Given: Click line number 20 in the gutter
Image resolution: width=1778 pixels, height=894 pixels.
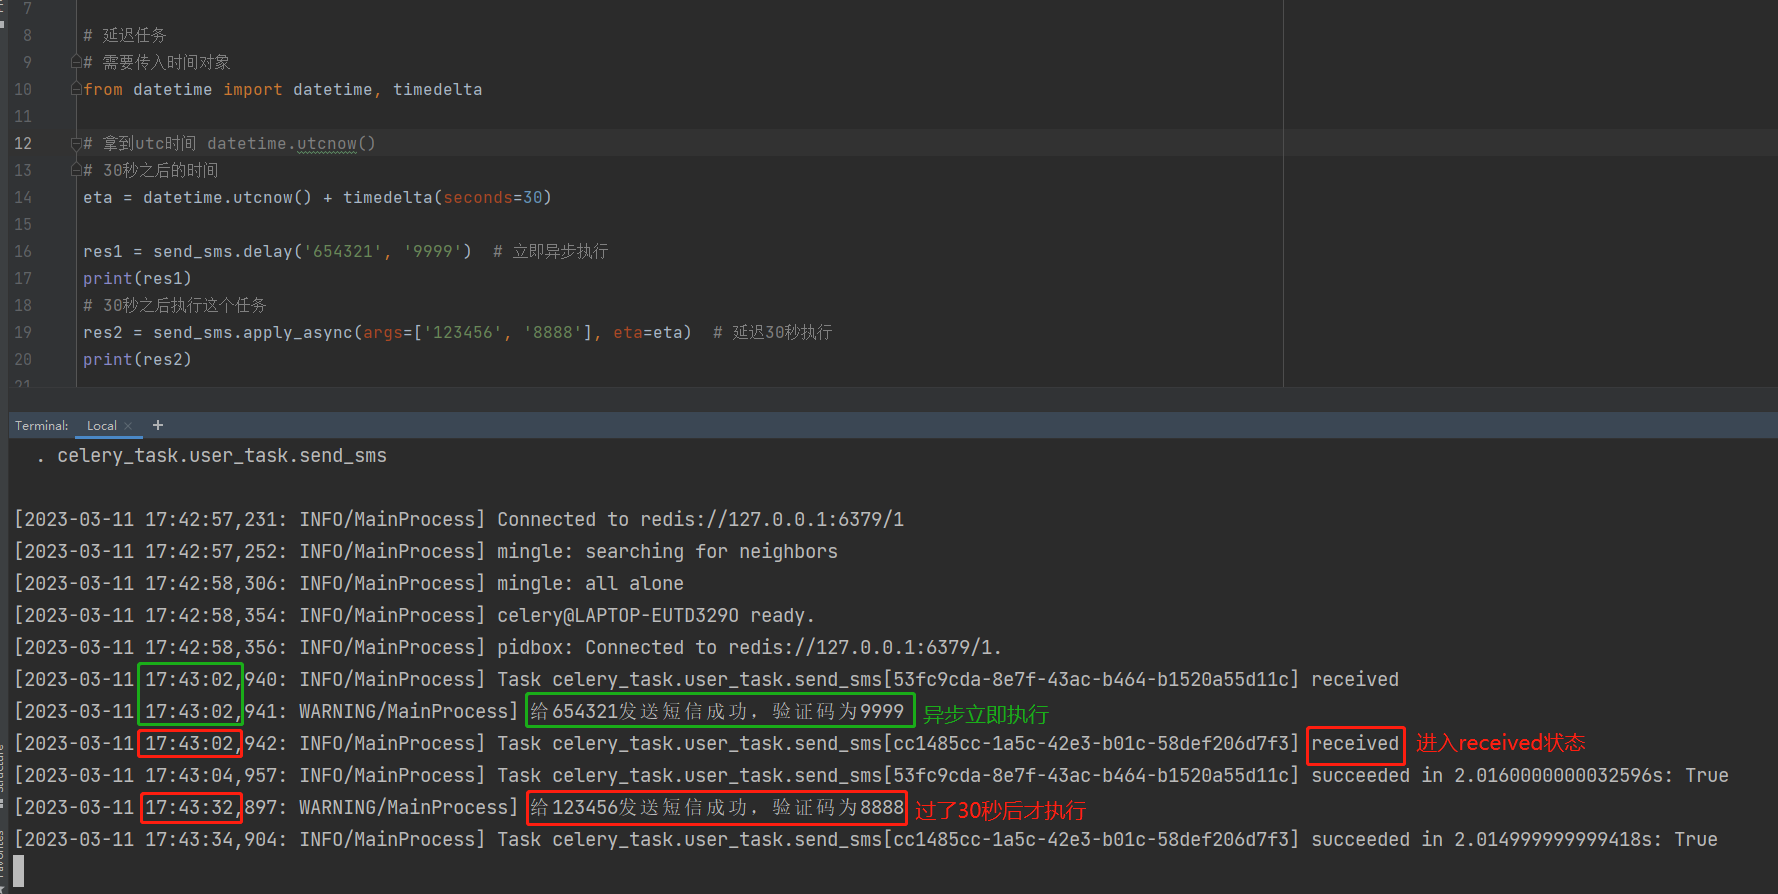Looking at the screenshot, I should [x=23, y=359].
